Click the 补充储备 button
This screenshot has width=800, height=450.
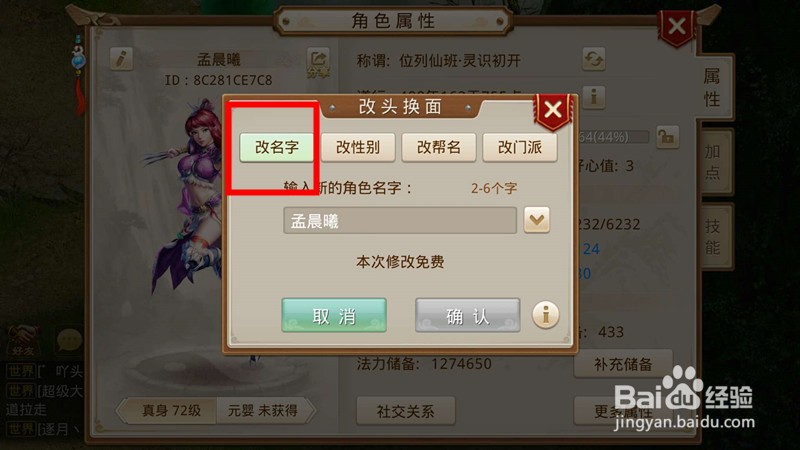(x=623, y=364)
